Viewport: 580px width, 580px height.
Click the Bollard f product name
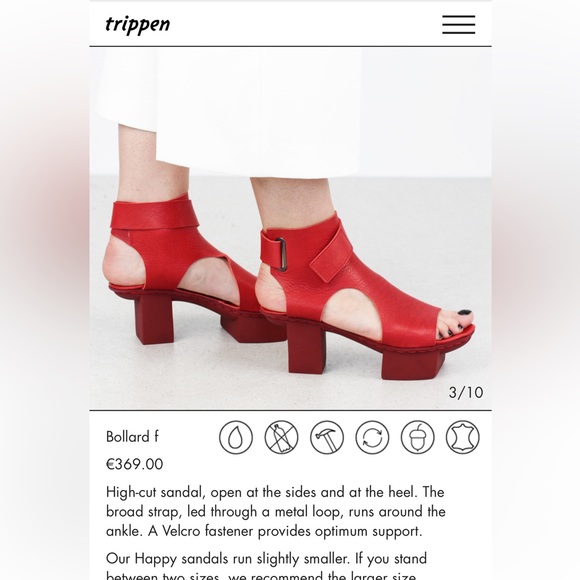coord(132,437)
